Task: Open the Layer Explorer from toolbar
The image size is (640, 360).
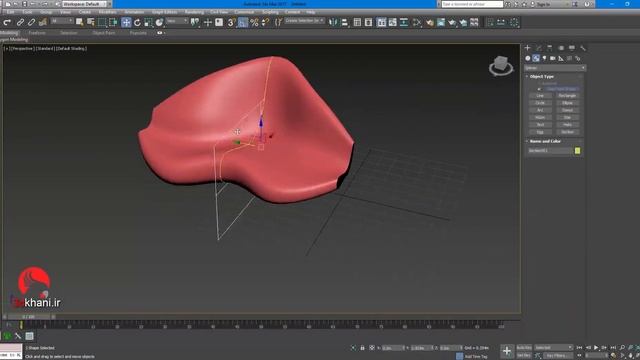Action: pyautogui.click(x=369, y=22)
